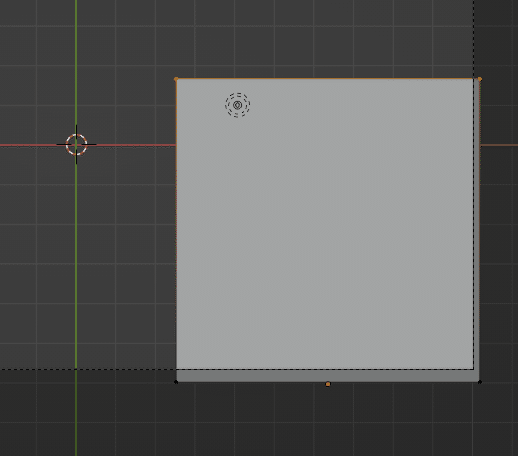Viewport: 518px width, 456px height.
Task: Click the dashed vertical camera border above plane
Action: (x=474, y=39)
